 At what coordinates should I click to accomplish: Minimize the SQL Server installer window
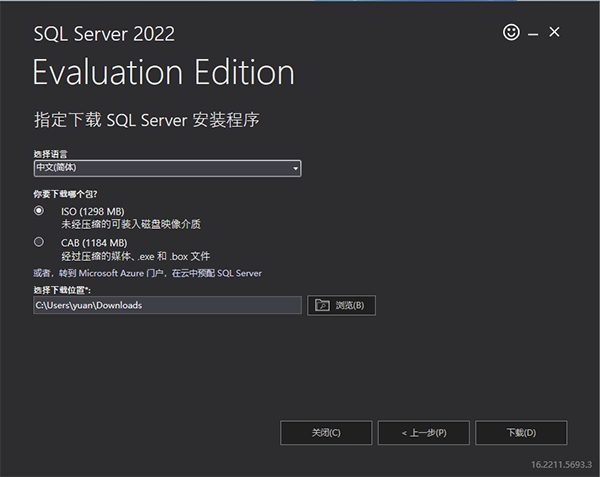tap(533, 34)
